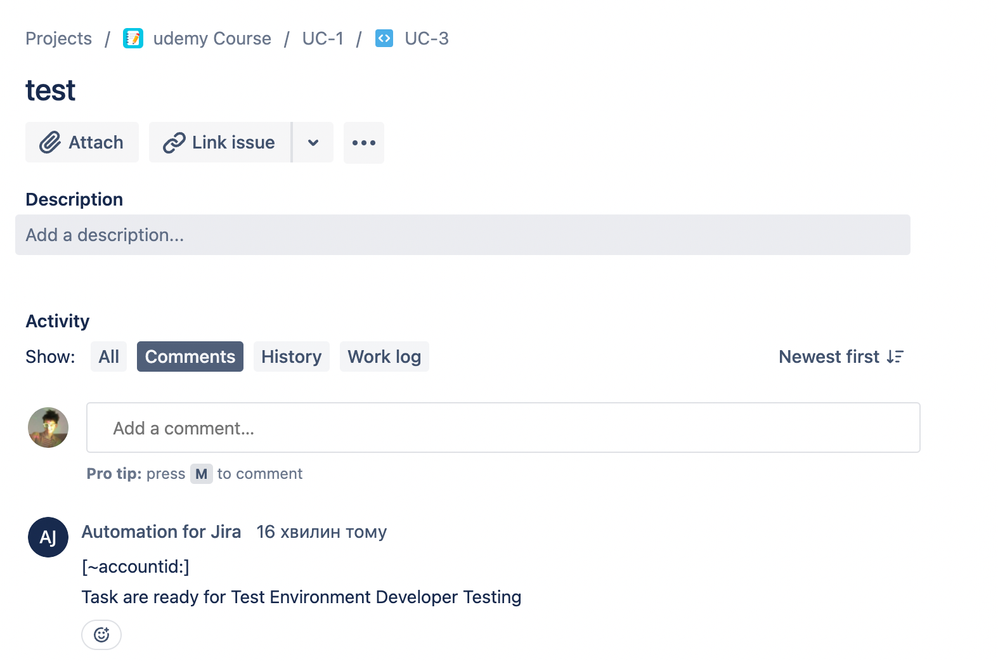
Task: Click the 'Description' heading
Action: [74, 199]
